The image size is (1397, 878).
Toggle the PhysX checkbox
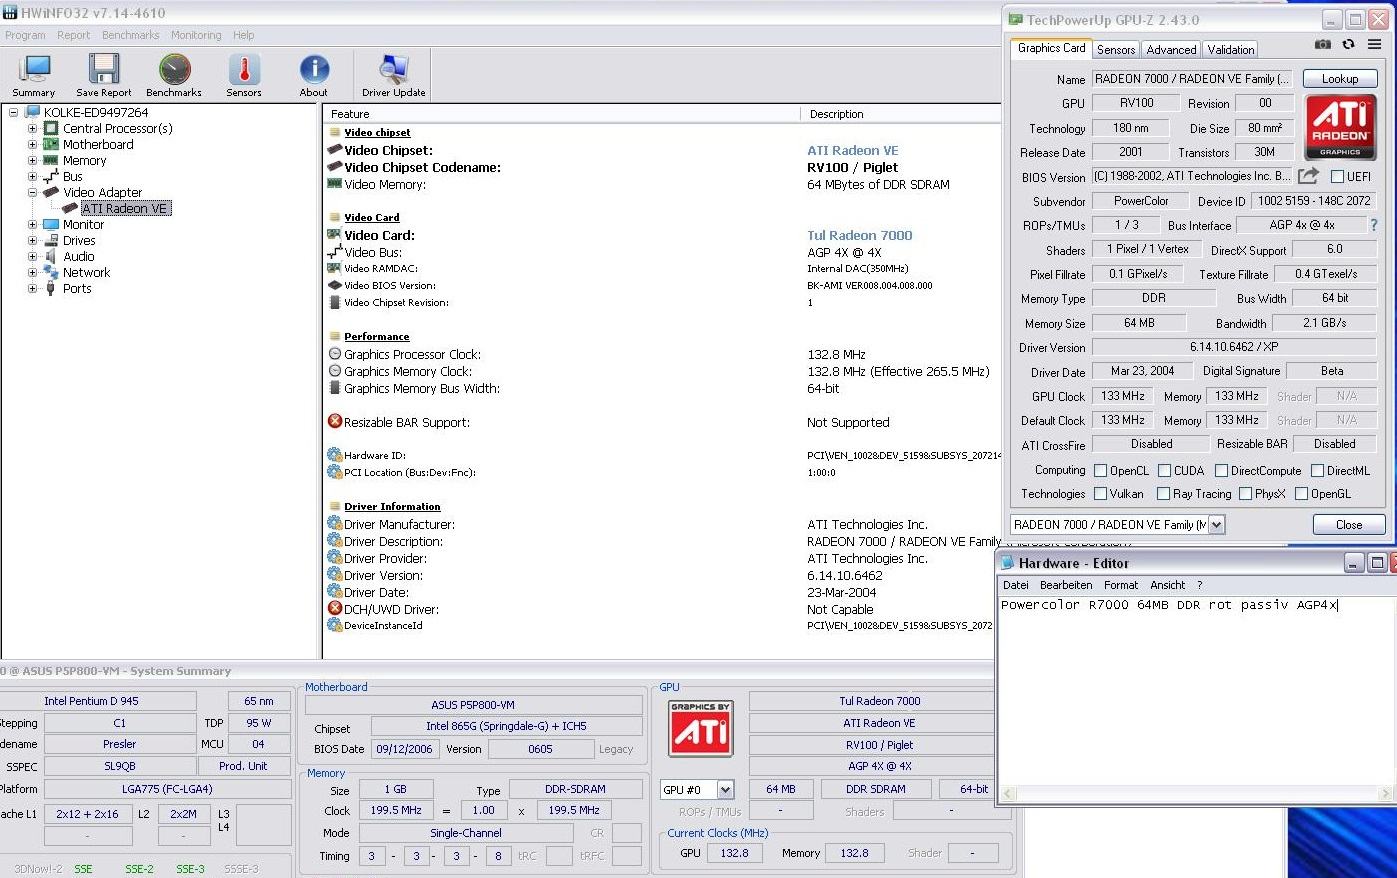click(1245, 494)
